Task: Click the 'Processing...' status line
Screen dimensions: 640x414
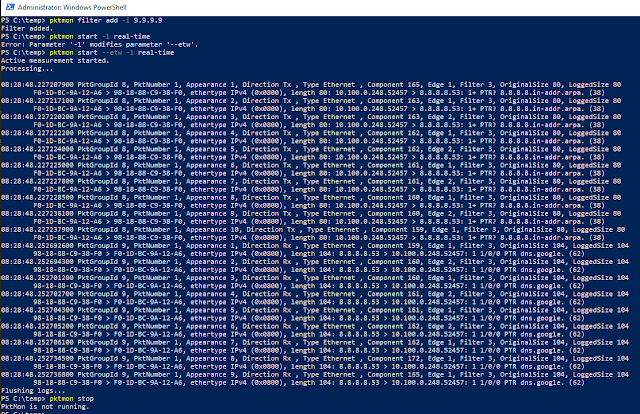Action: 27,69
